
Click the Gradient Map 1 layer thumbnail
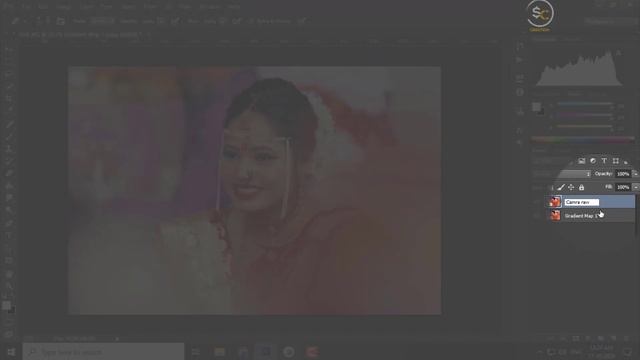coord(555,215)
